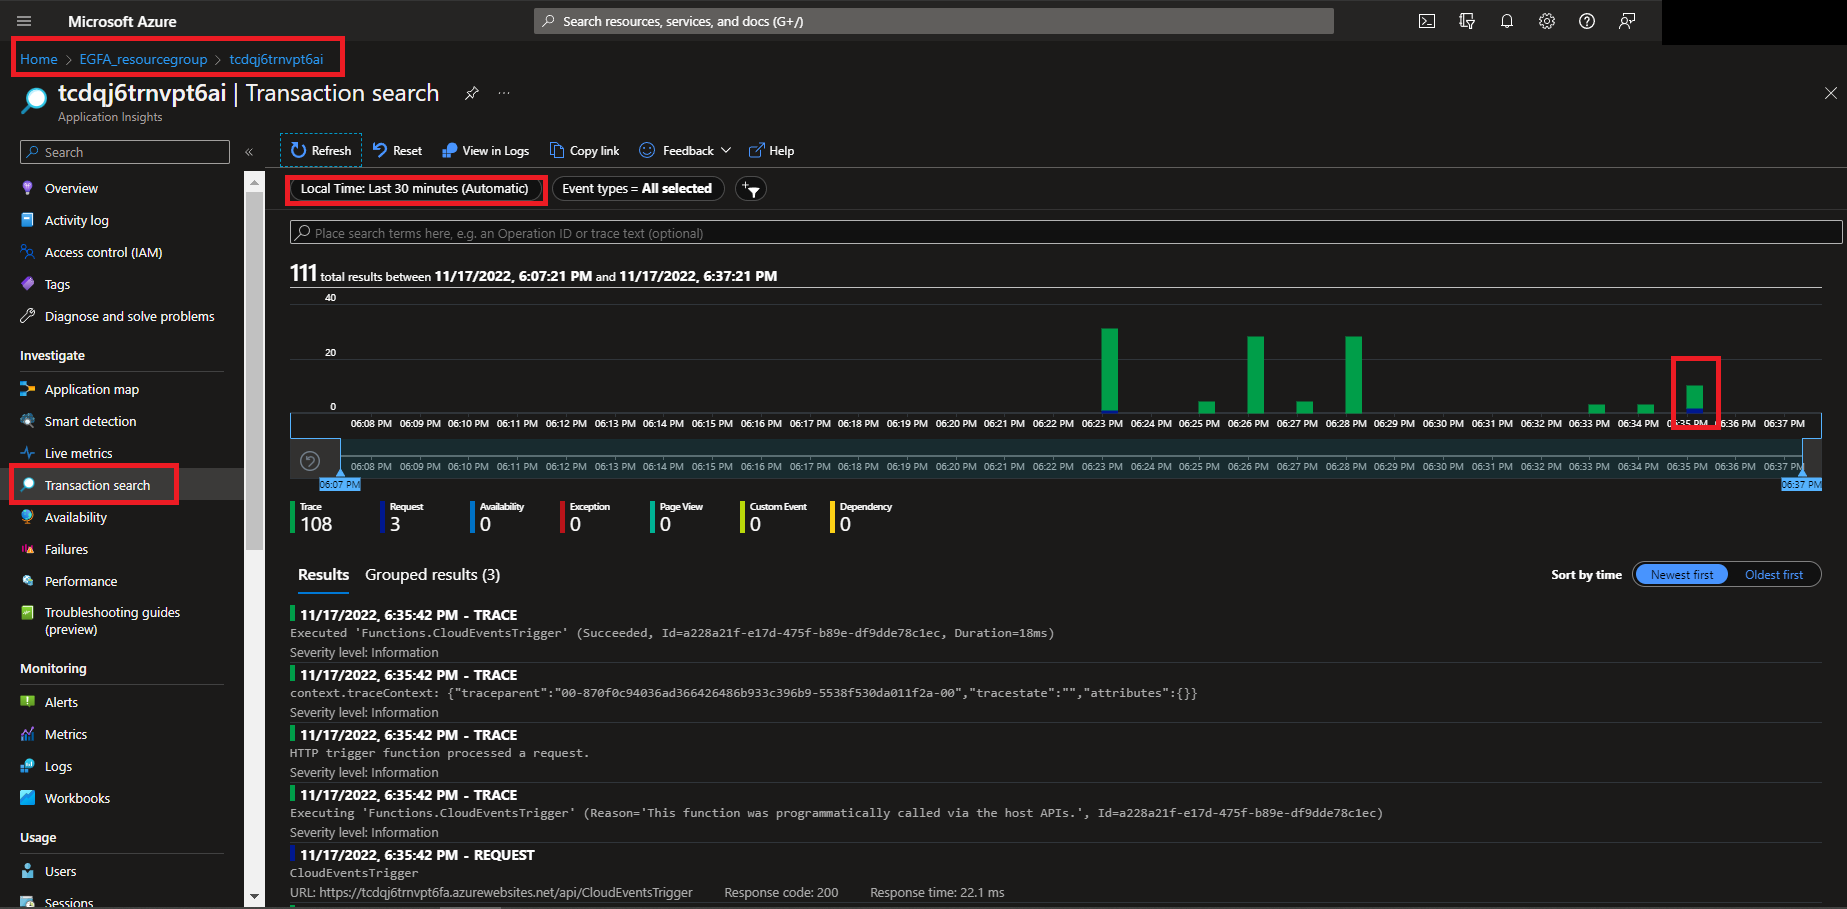This screenshot has width=1847, height=909.
Task: Select the Results tab
Action: [x=323, y=575]
